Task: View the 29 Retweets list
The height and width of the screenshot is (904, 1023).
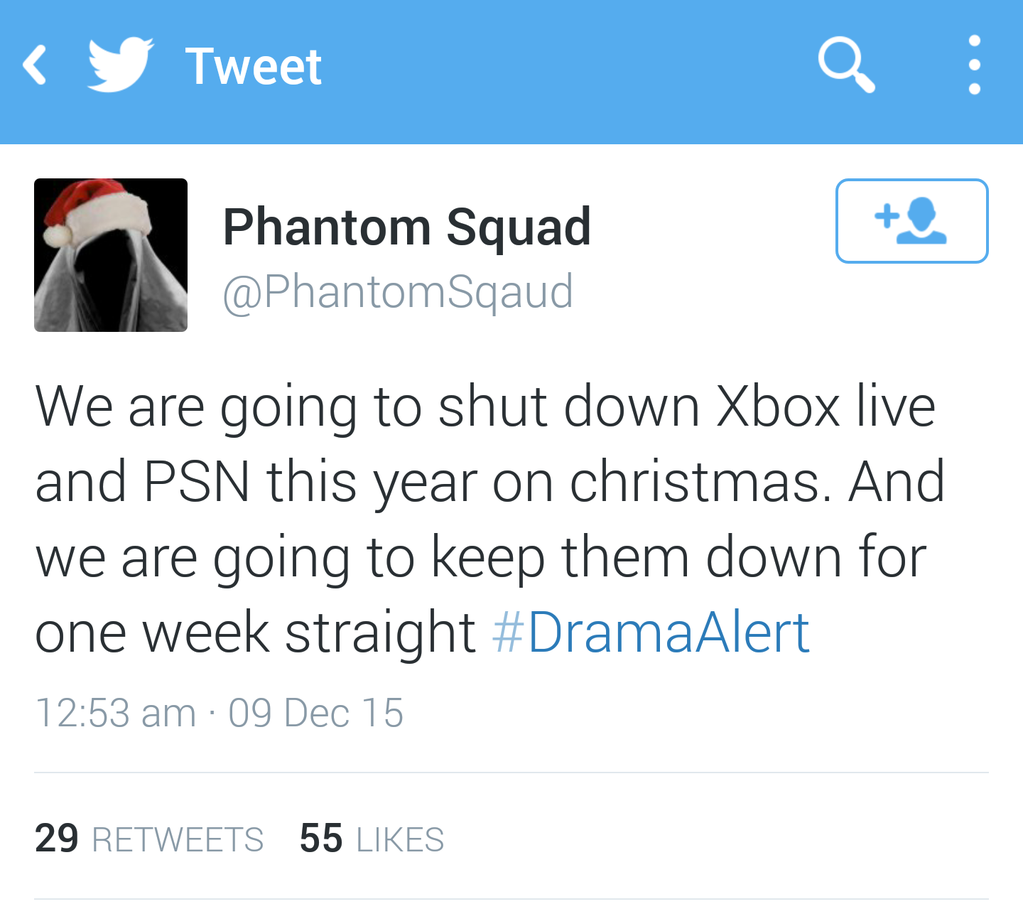Action: point(149,838)
